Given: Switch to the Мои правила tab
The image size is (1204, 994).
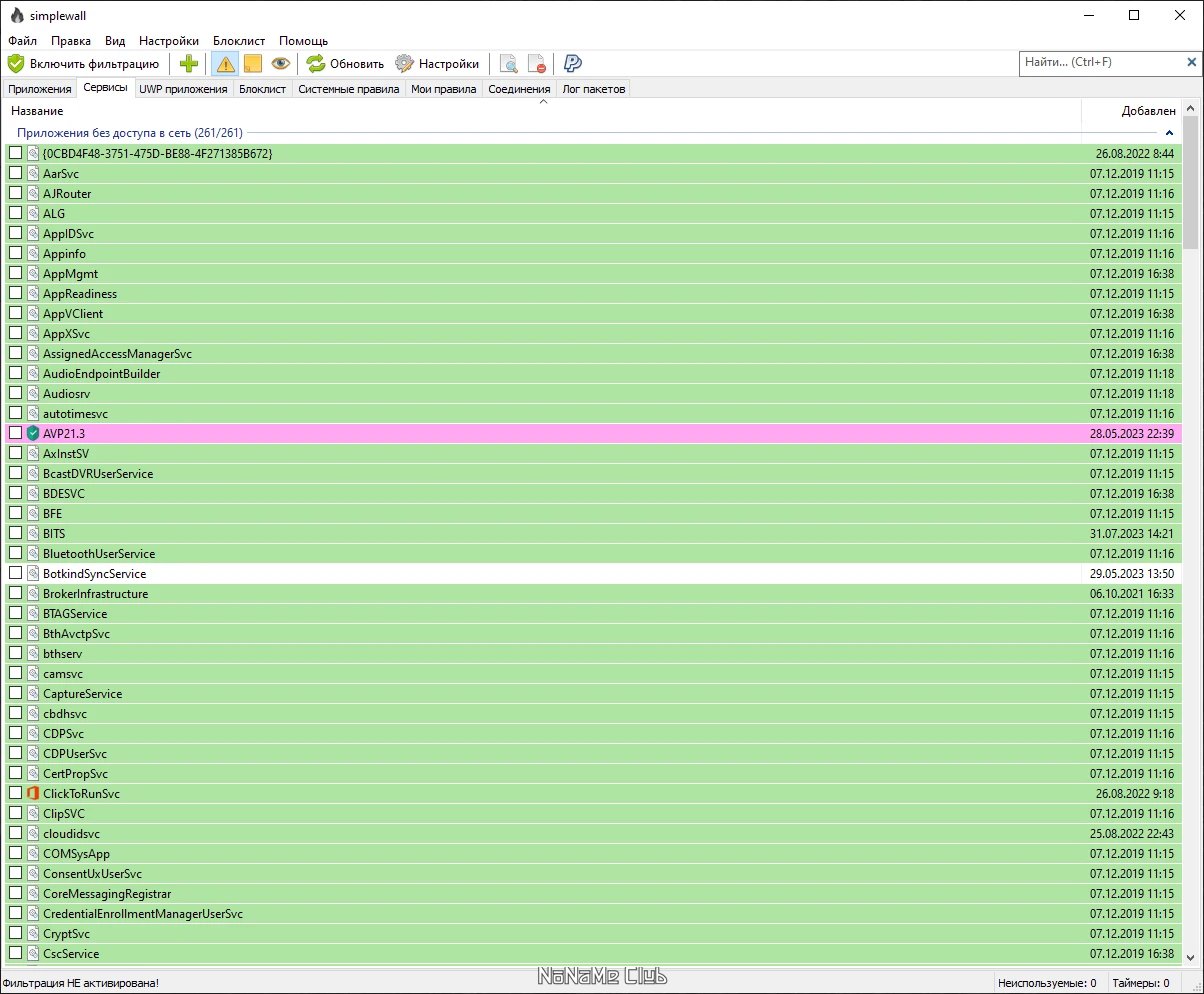Looking at the screenshot, I should click(444, 89).
